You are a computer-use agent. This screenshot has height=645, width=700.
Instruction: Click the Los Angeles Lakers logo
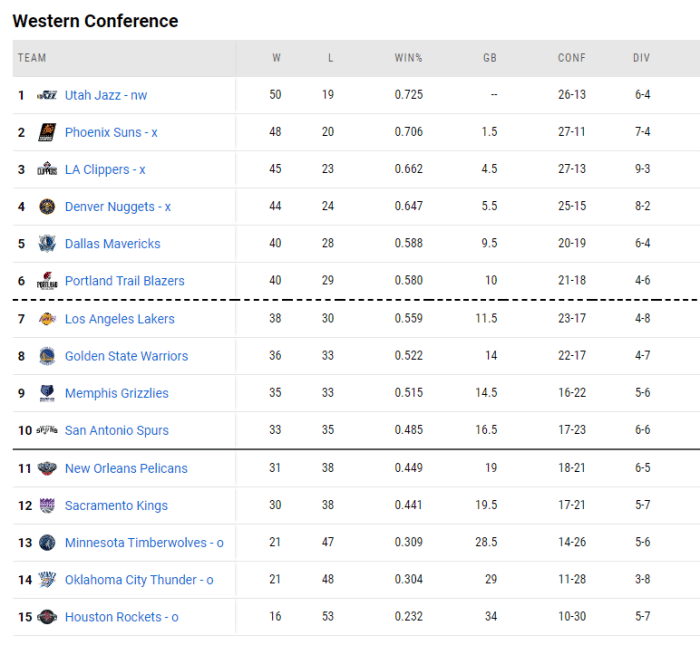click(x=47, y=319)
